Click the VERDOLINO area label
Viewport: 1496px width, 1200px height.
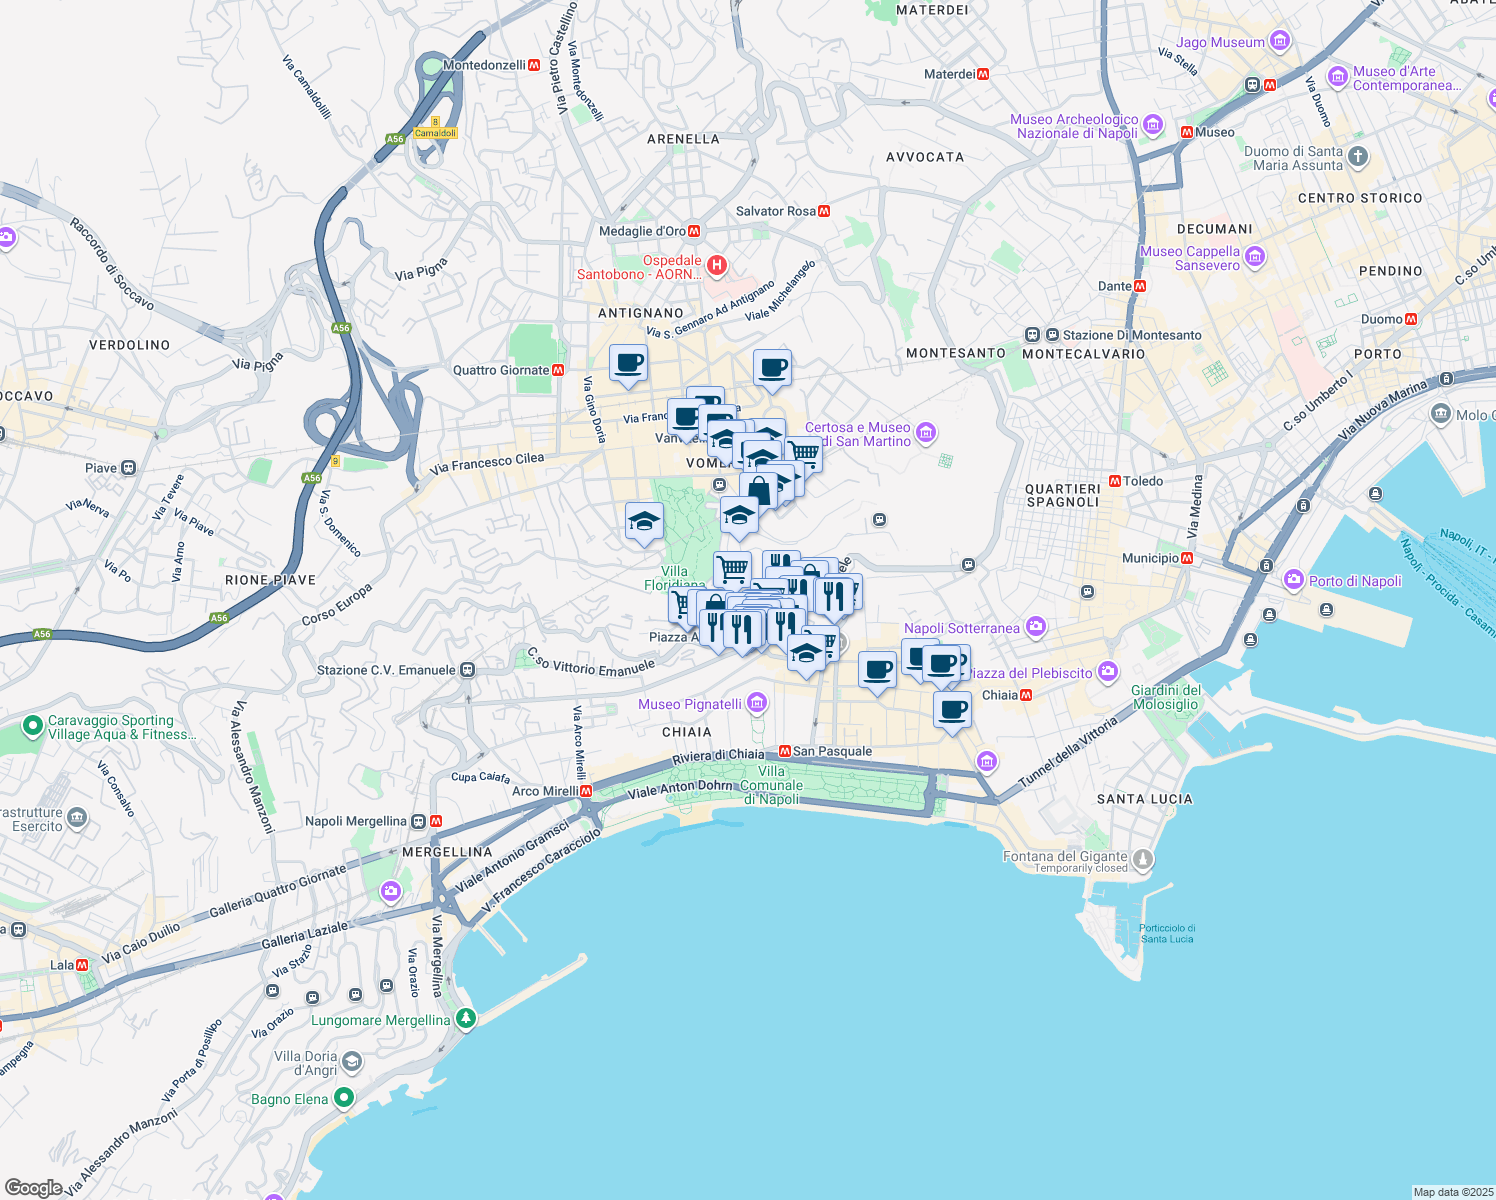point(129,345)
